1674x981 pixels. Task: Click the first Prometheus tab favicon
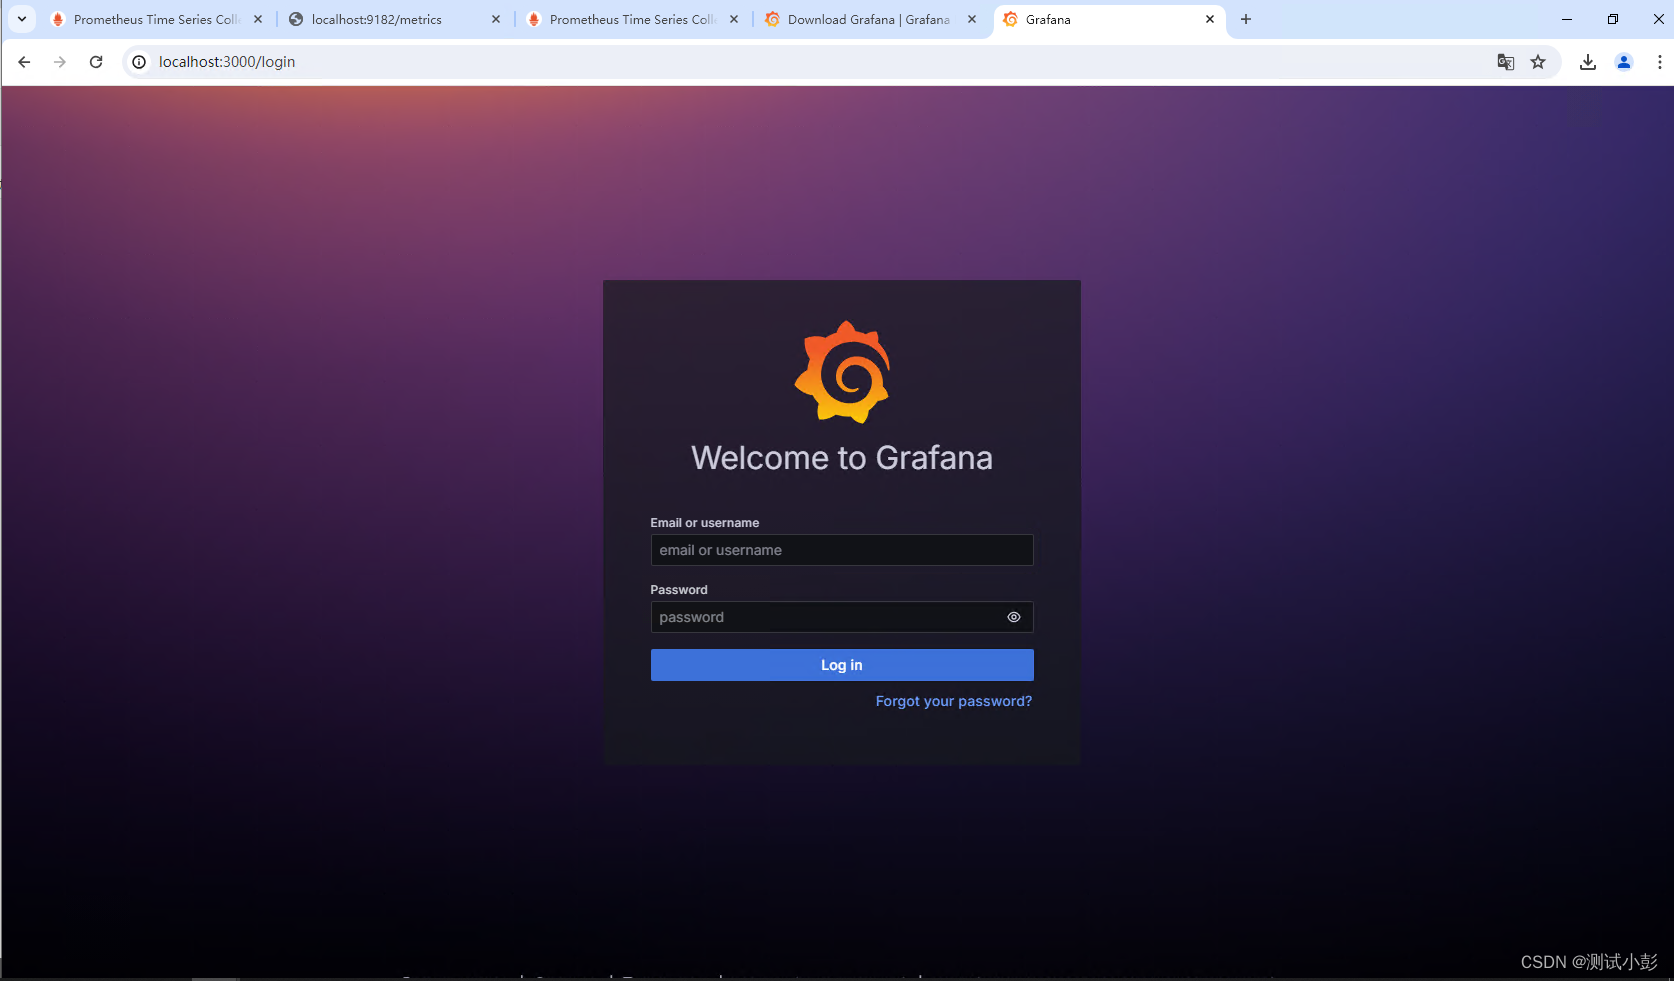(x=58, y=19)
